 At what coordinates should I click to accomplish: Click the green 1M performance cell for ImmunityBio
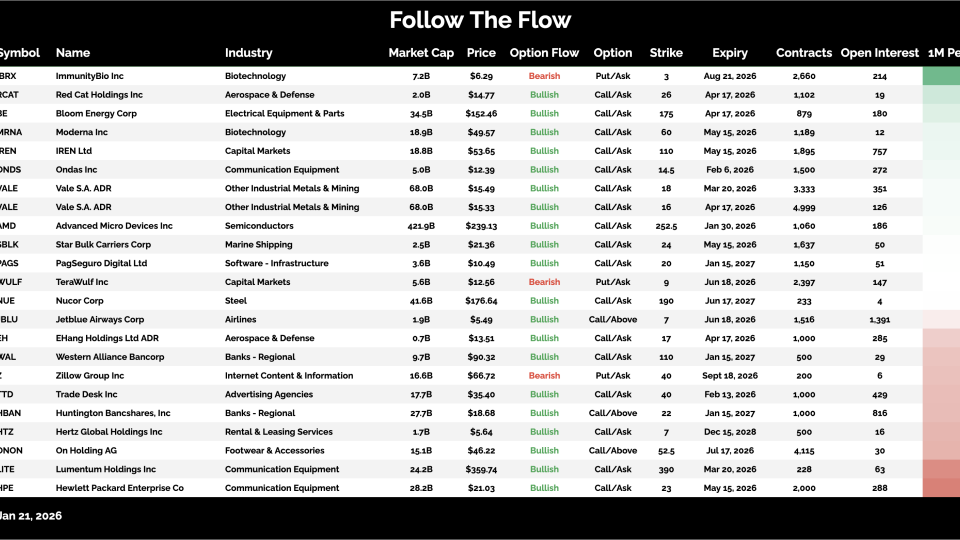pos(940,76)
